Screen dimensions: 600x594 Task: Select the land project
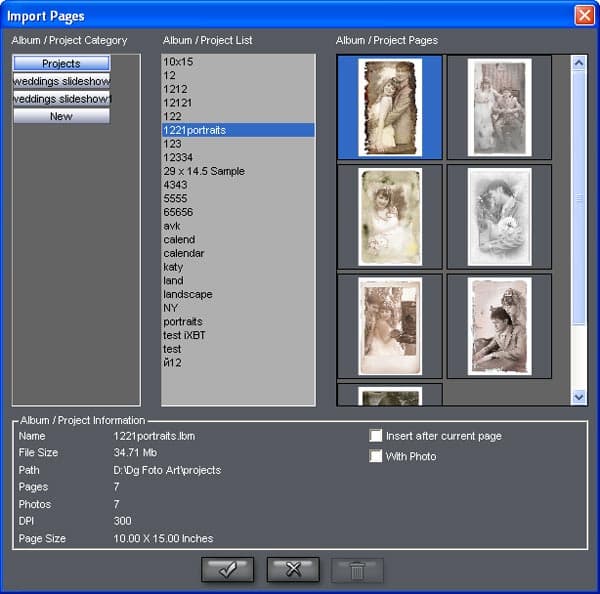238,281
